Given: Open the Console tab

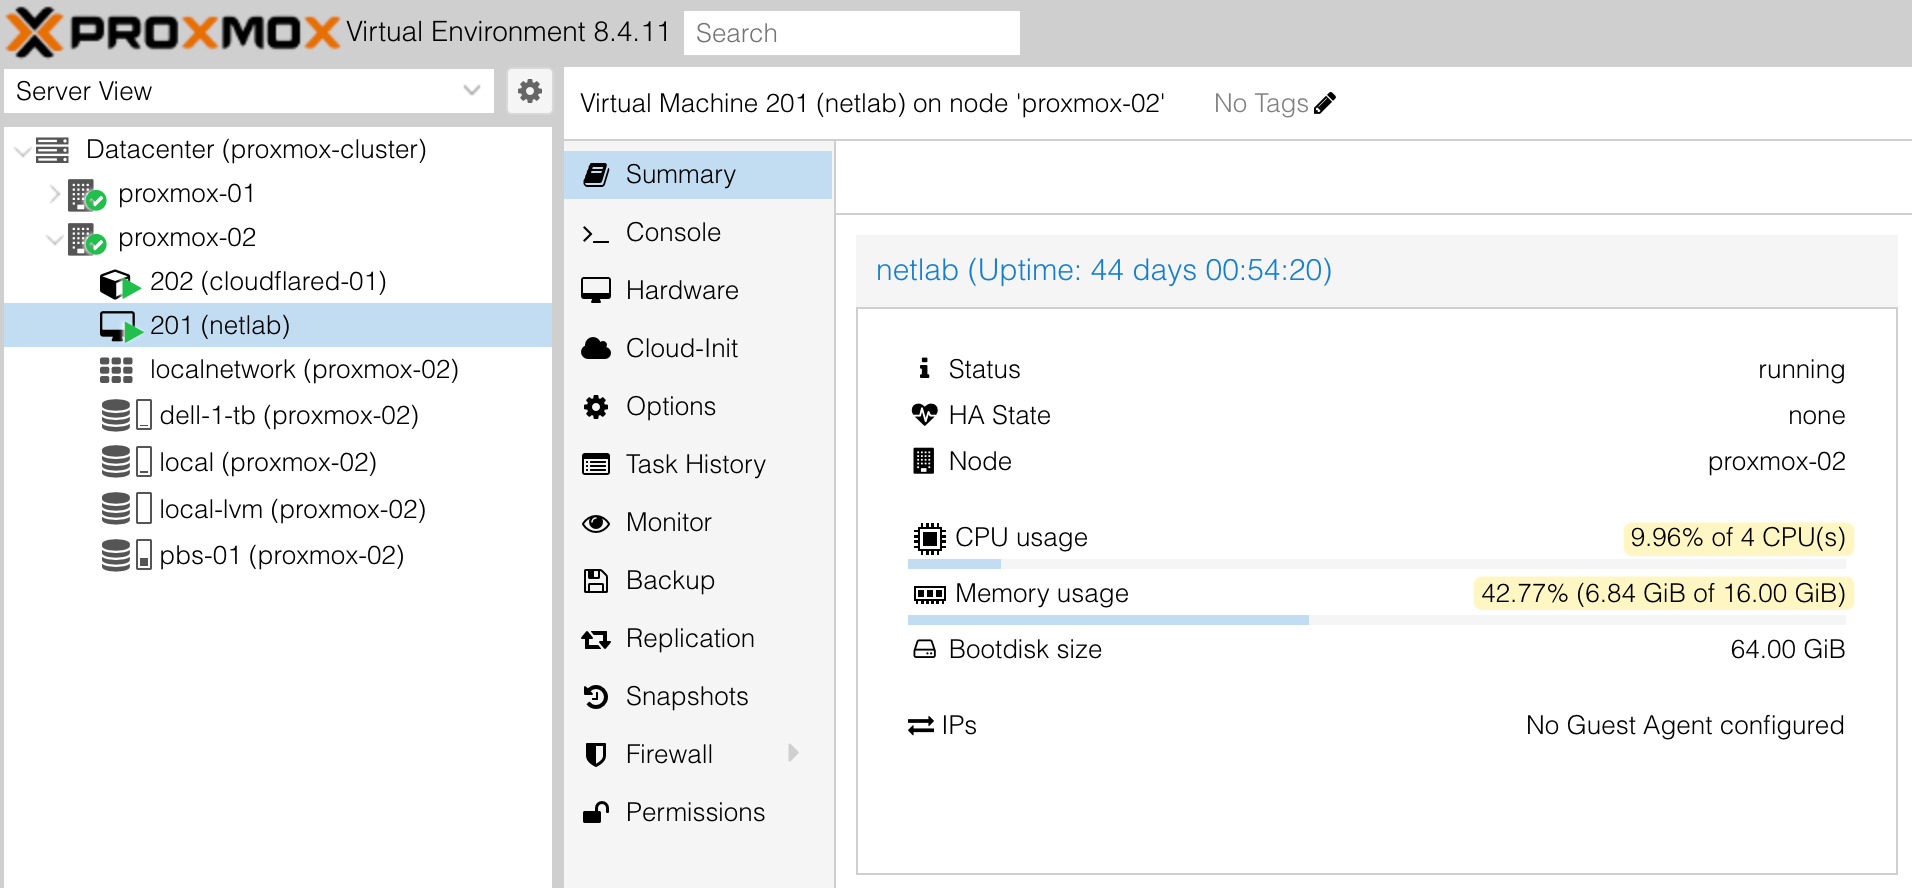Looking at the screenshot, I should tap(672, 232).
